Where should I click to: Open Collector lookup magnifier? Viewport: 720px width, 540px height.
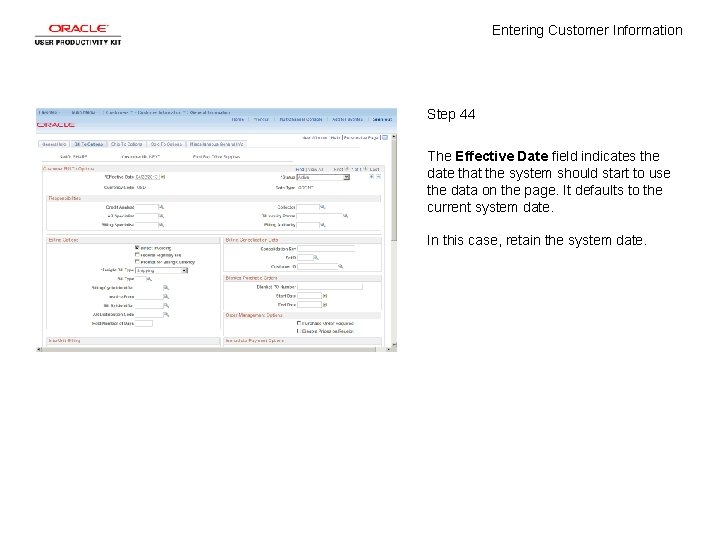pyautogui.click(x=322, y=207)
